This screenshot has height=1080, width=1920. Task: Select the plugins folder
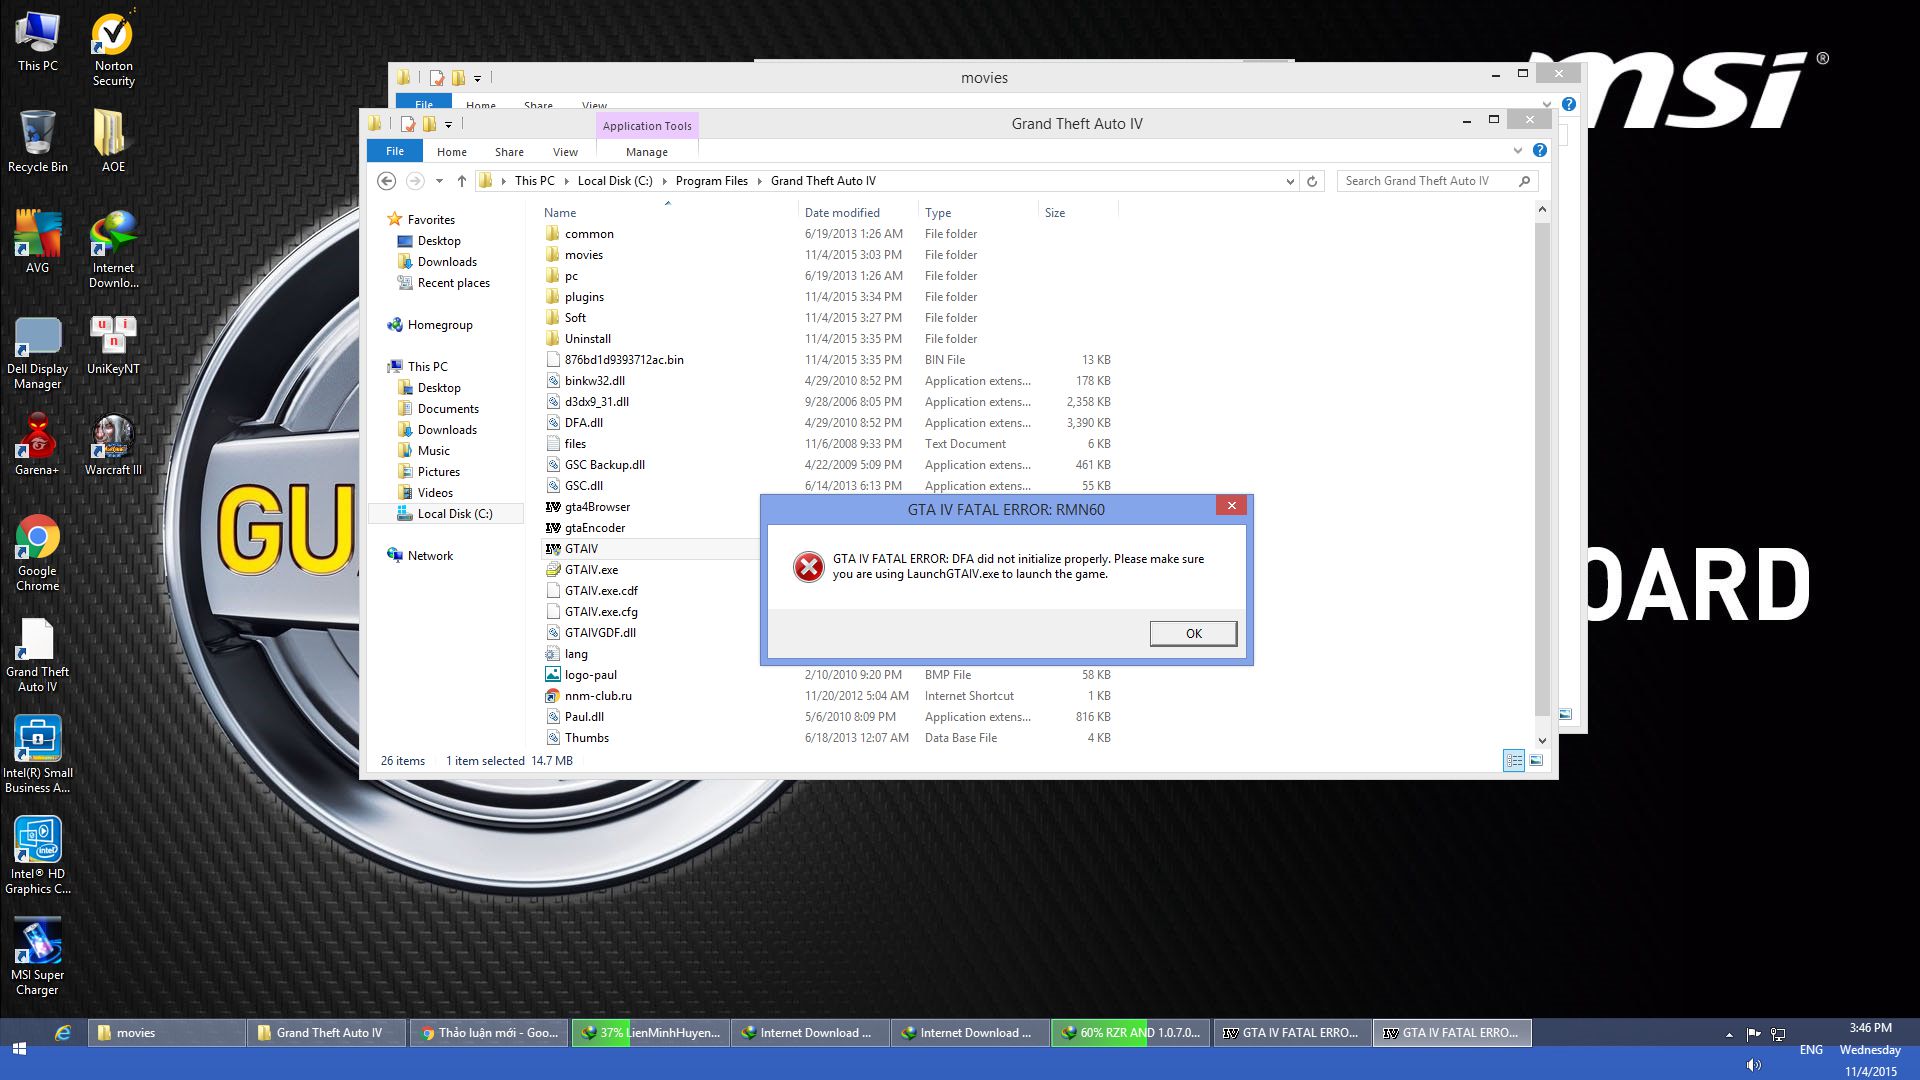click(584, 297)
